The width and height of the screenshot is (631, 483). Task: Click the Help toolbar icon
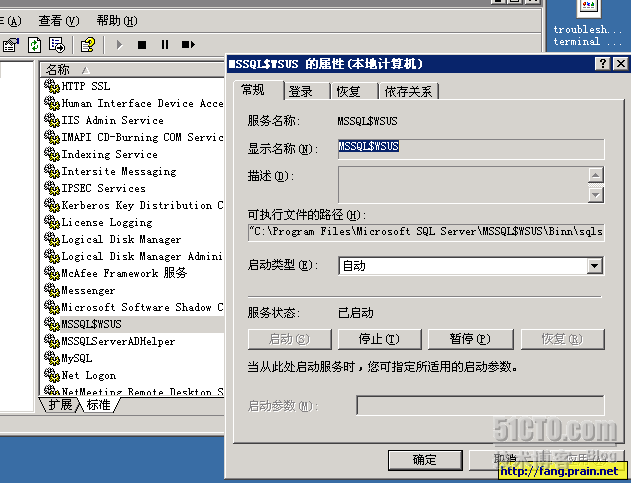click(88, 45)
